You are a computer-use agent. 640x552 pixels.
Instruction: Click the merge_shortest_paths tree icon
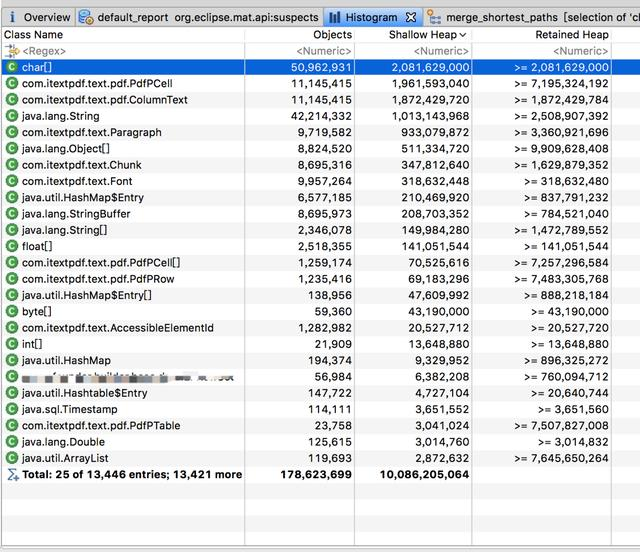[433, 18]
